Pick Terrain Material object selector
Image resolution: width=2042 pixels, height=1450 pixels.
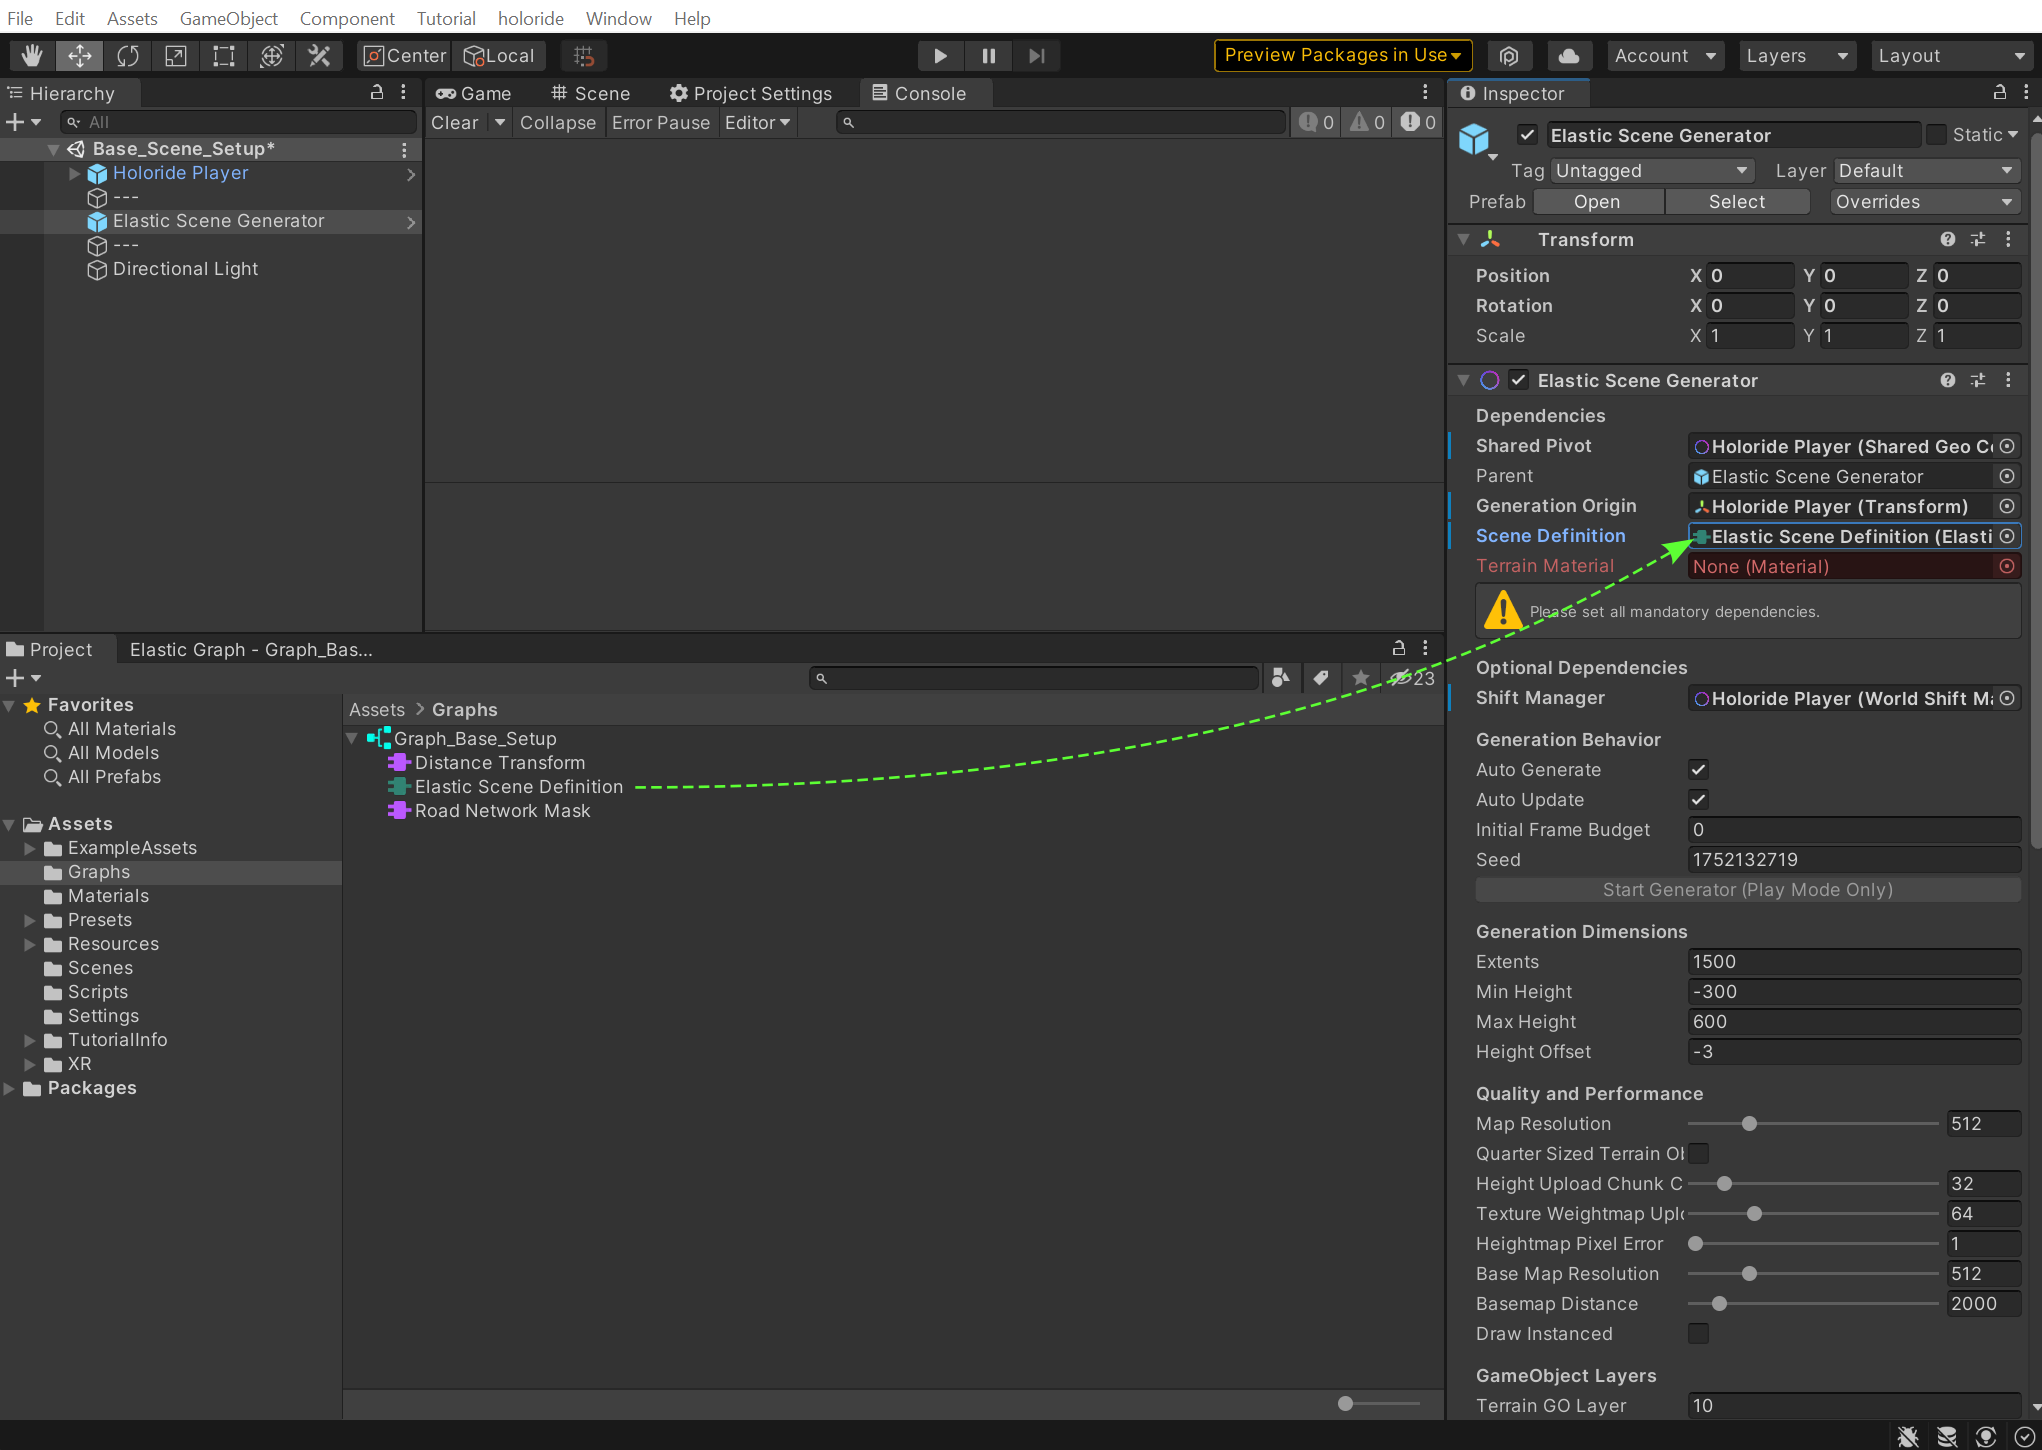pyautogui.click(x=2006, y=566)
